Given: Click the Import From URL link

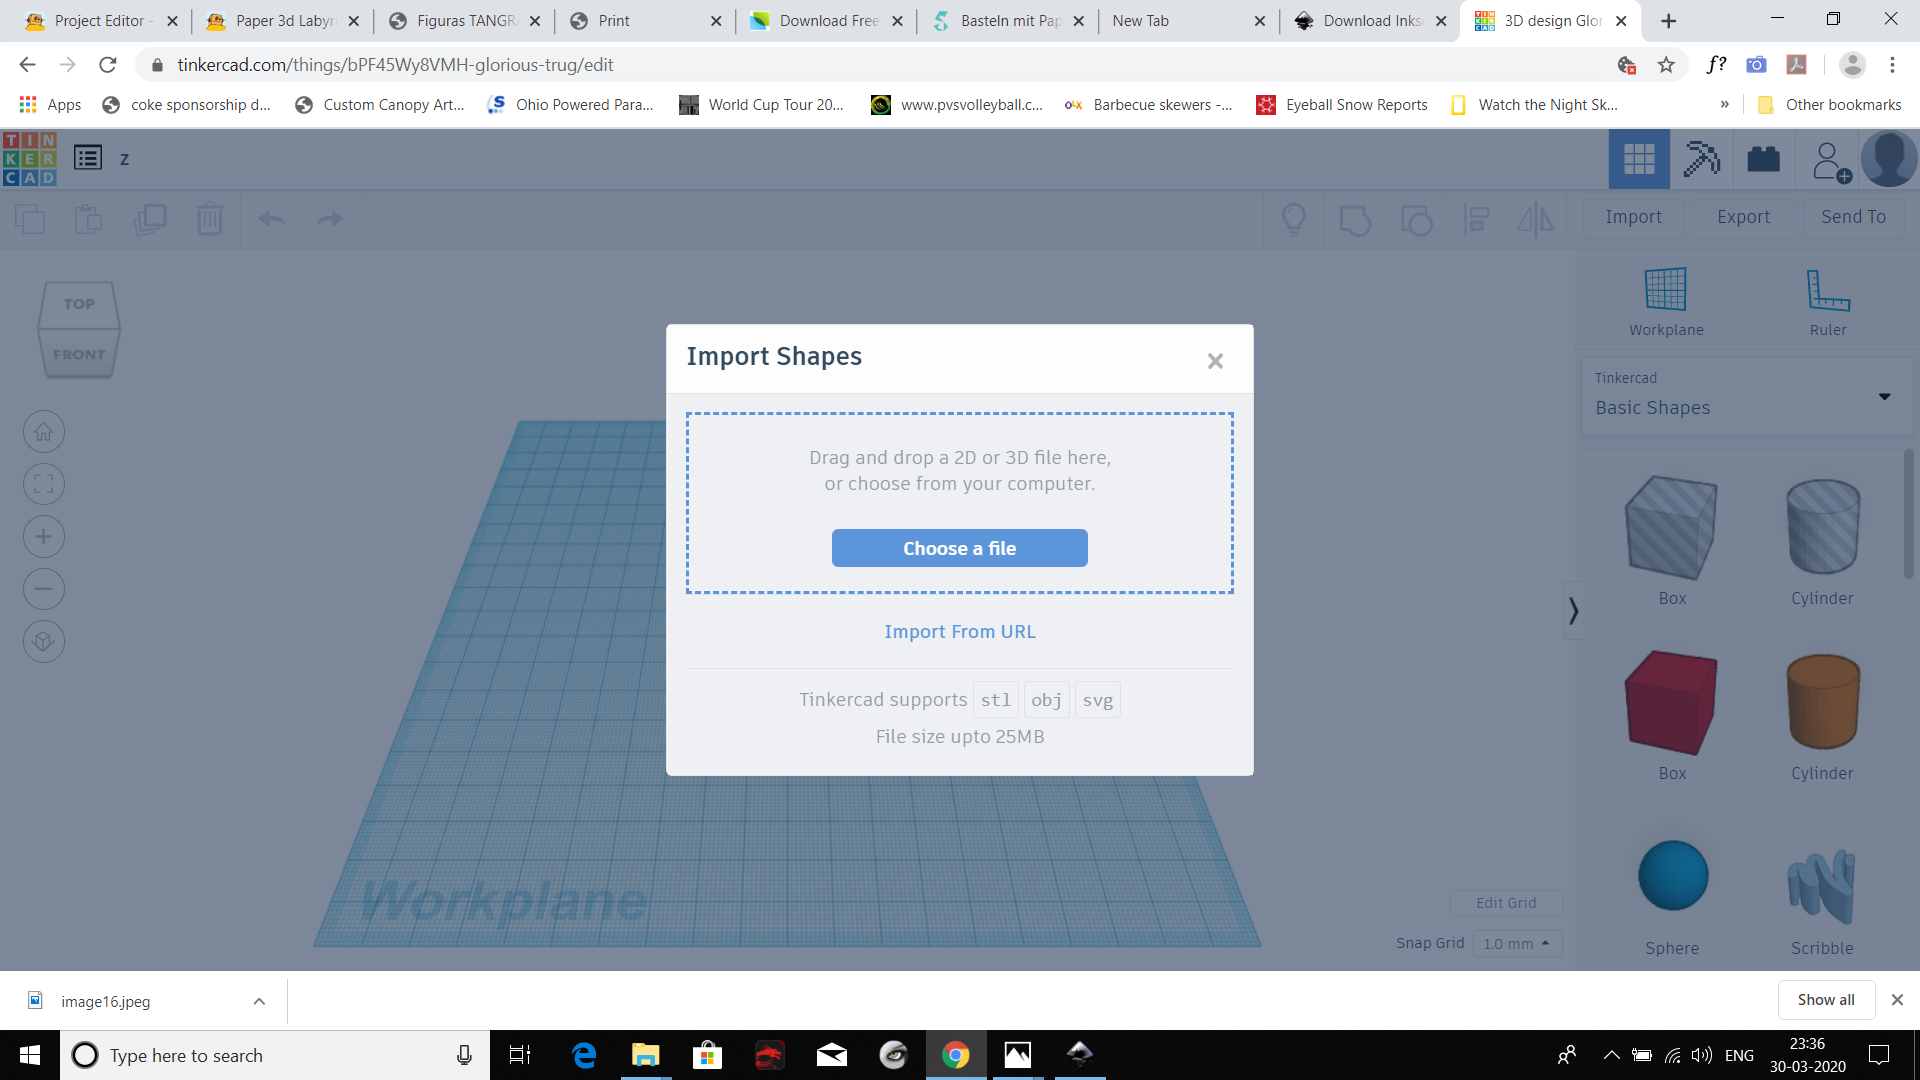Looking at the screenshot, I should coord(959,631).
